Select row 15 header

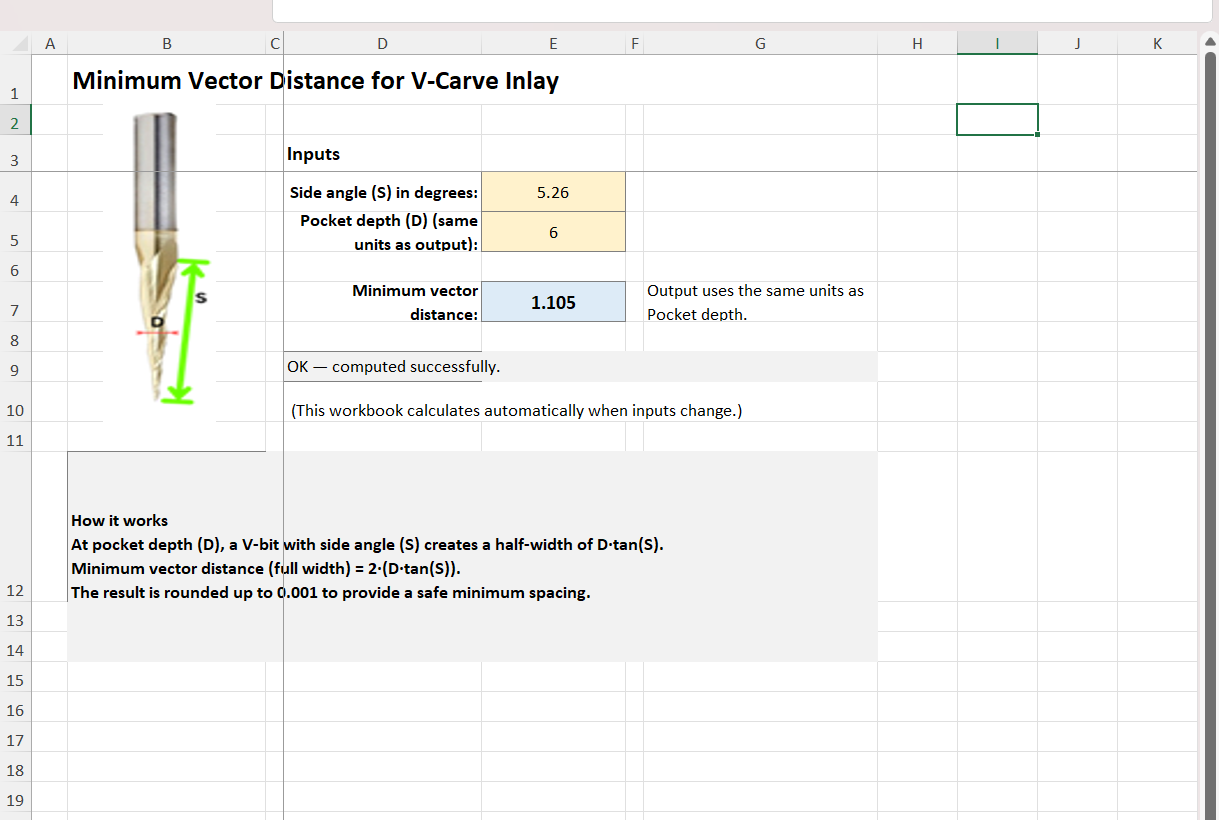click(x=15, y=677)
